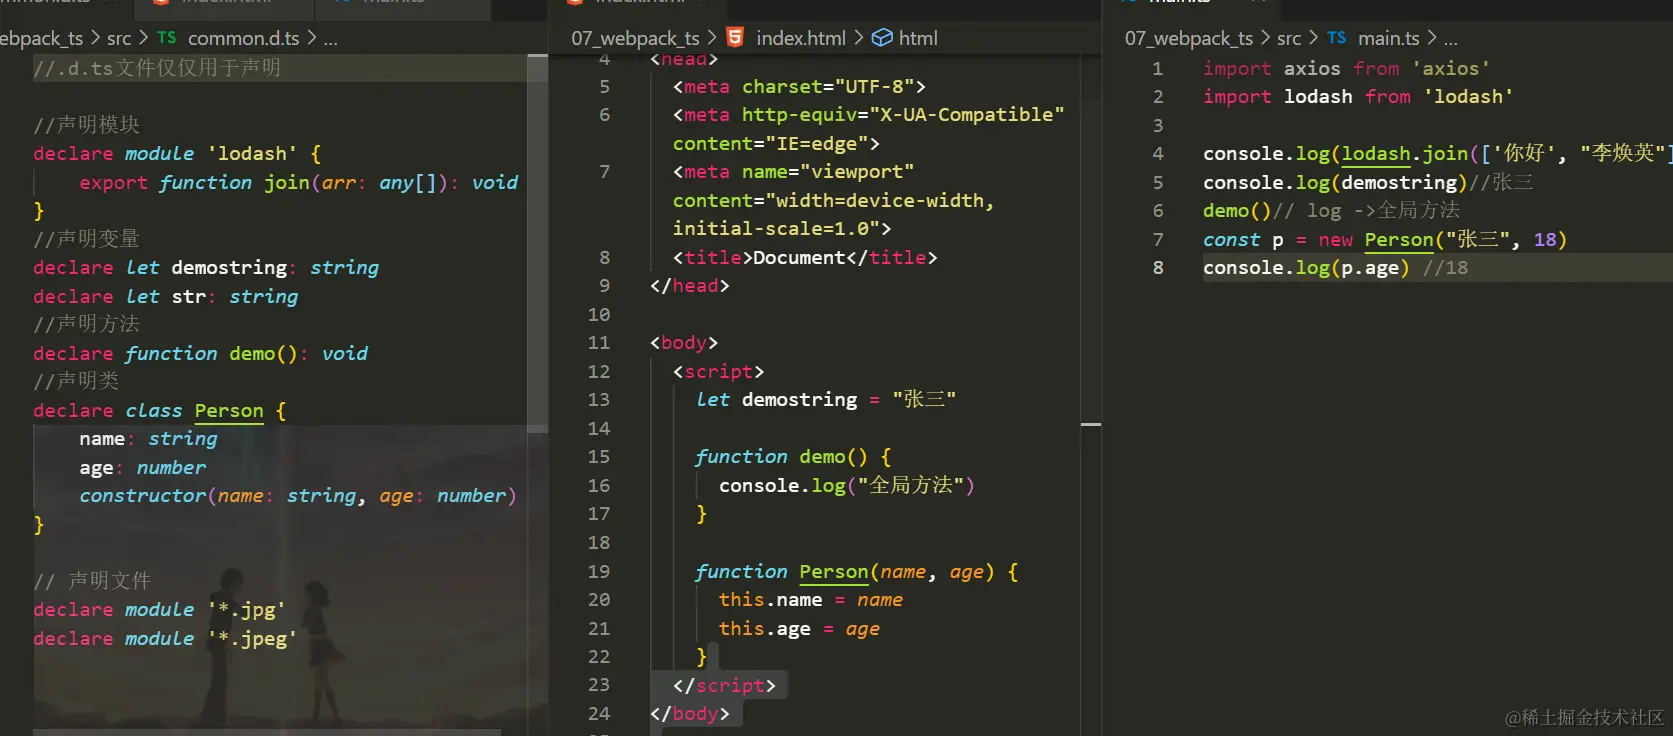Viewport: 1673px width, 736px height.
Task: Click 'demo()' in declare function line
Action: [x=263, y=353]
